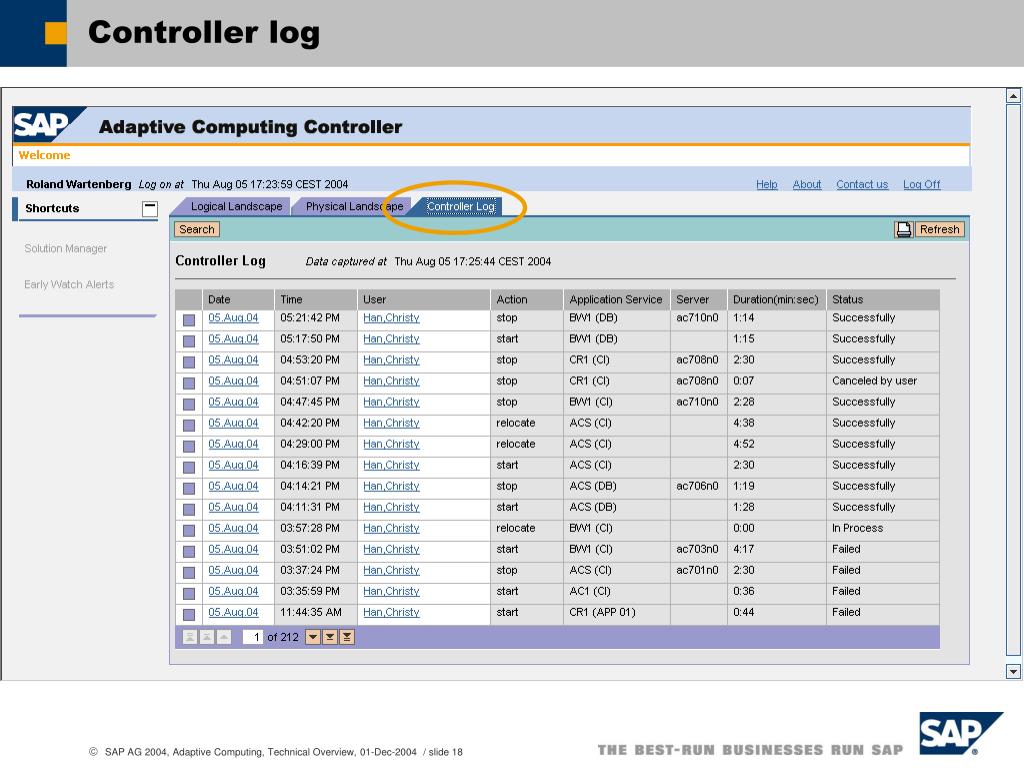
Task: Select the row at 03:37:24 PM
Action: coord(189,573)
